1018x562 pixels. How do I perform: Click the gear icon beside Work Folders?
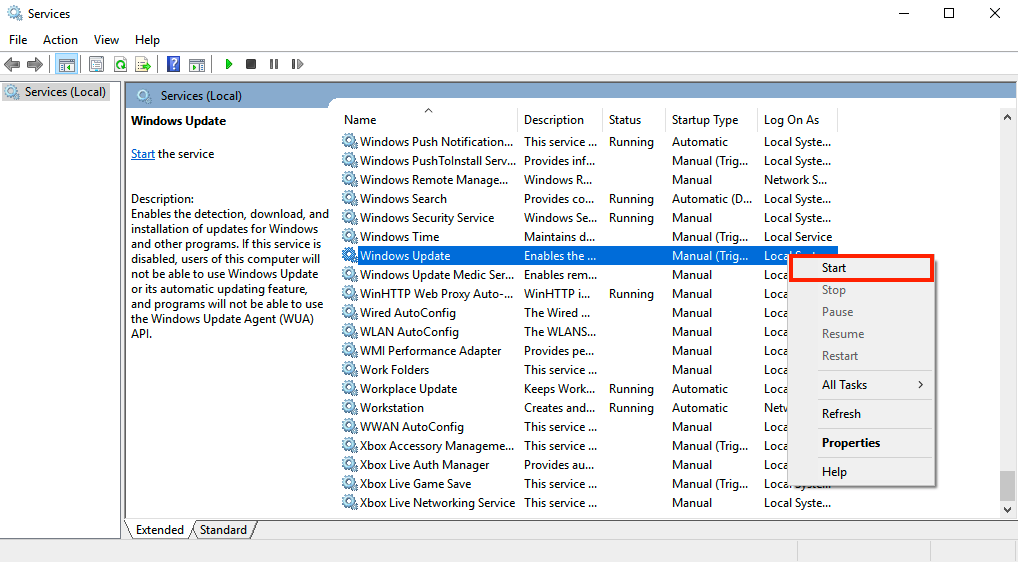pos(350,369)
